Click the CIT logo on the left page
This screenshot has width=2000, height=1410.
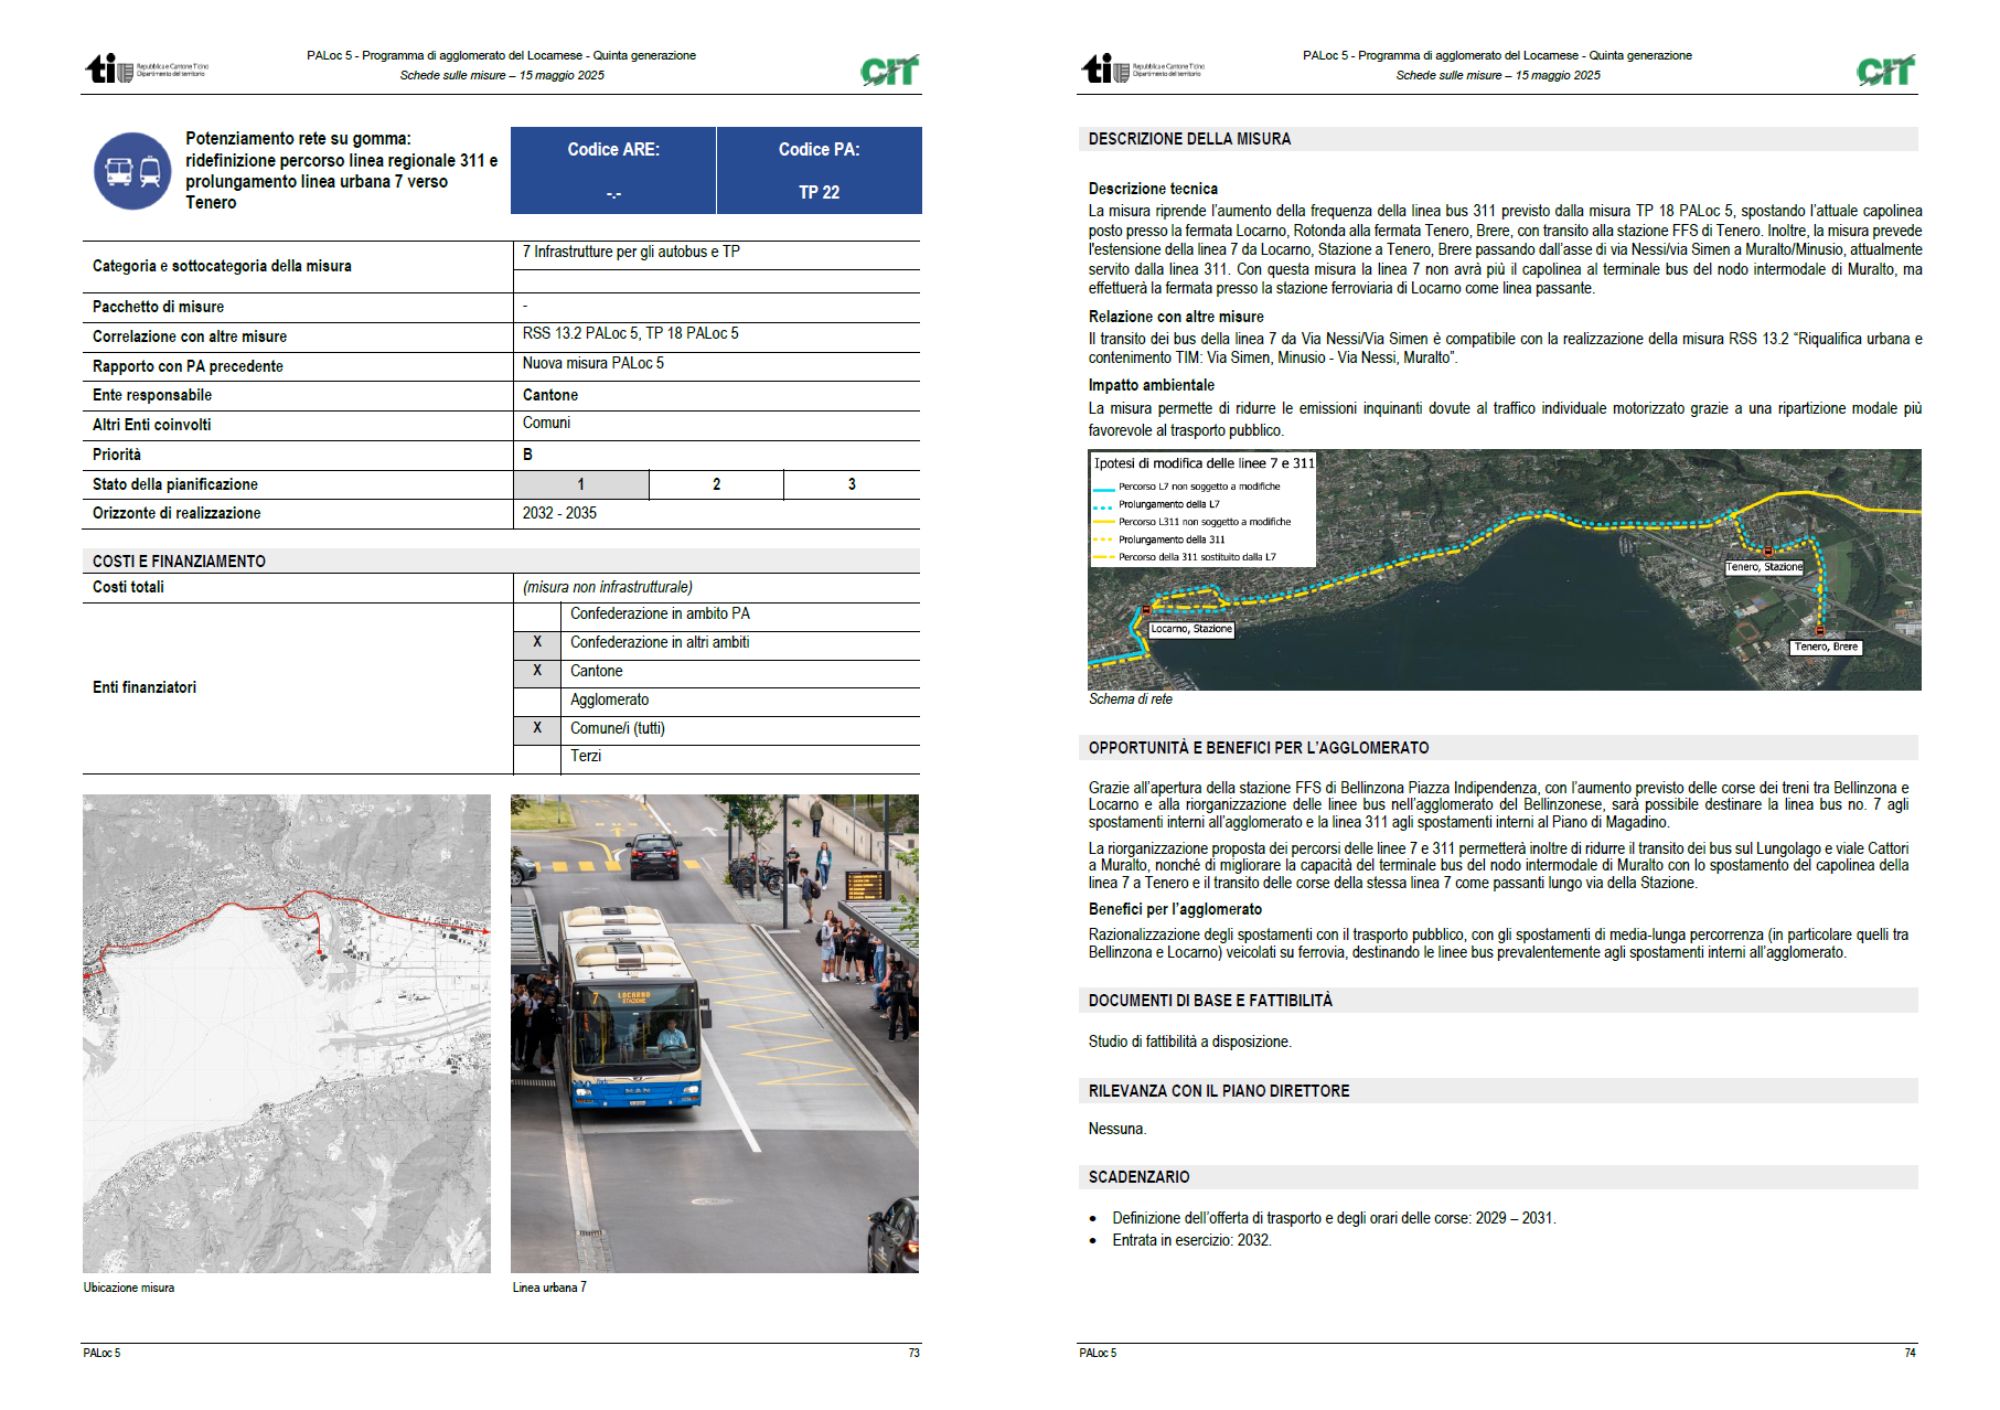(888, 70)
